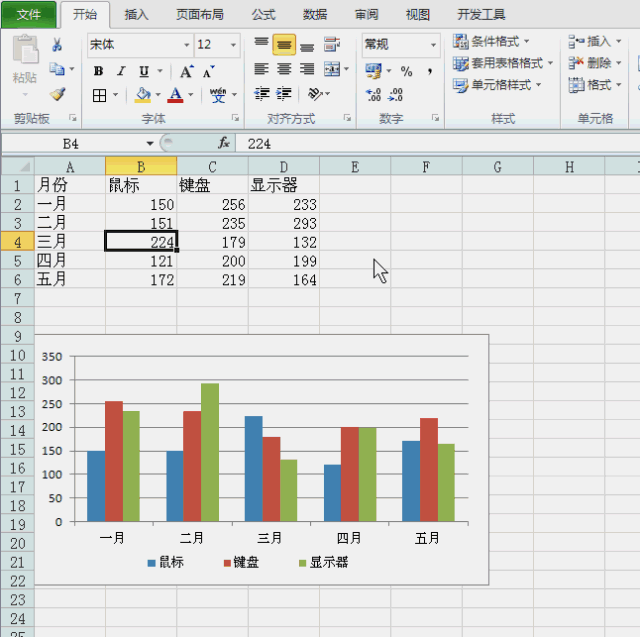Switch to the 公式 tab
This screenshot has width=640, height=637.
click(x=263, y=15)
